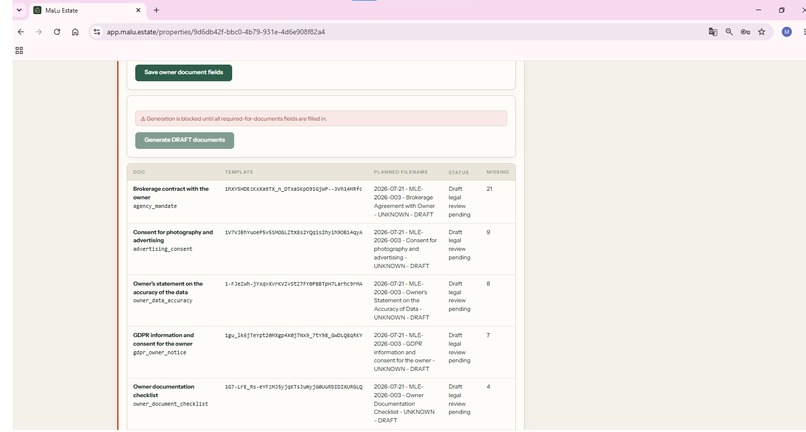
Task: Open the tab search dropdown arrow
Action: [19, 10]
